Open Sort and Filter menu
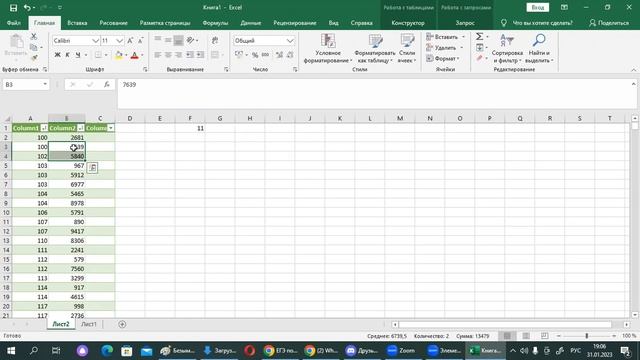Image resolution: width=640 pixels, height=360 pixels. coord(507,49)
